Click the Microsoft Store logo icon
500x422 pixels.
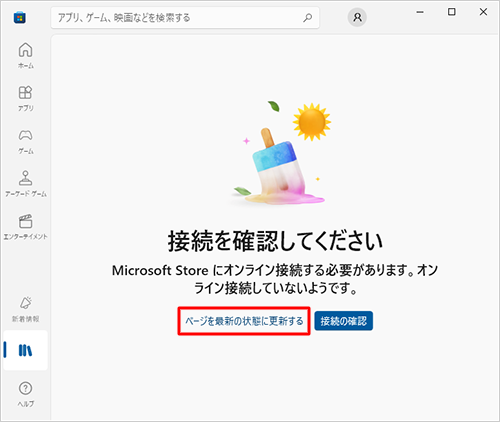20,17
